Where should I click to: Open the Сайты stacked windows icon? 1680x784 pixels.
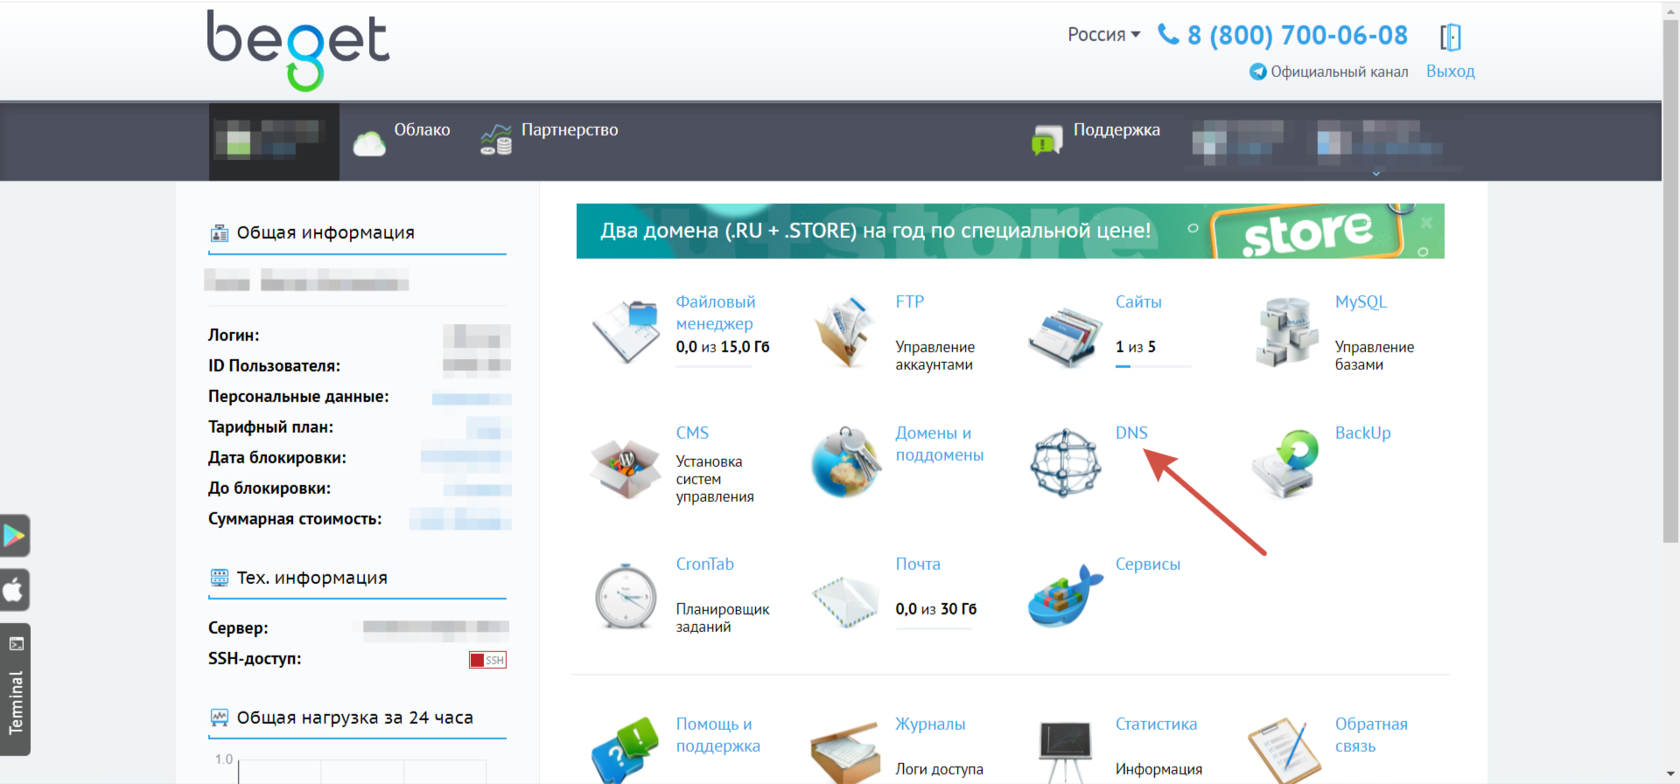pyautogui.click(x=1065, y=336)
